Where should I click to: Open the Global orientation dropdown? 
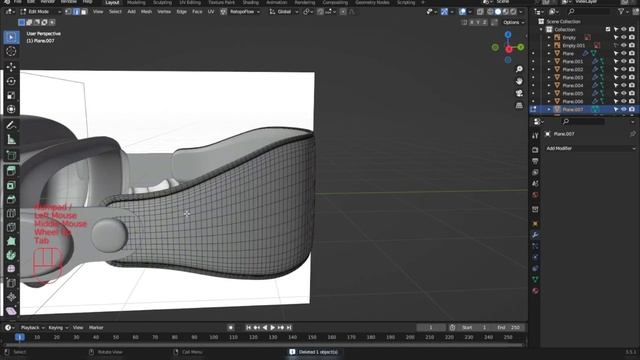284,12
